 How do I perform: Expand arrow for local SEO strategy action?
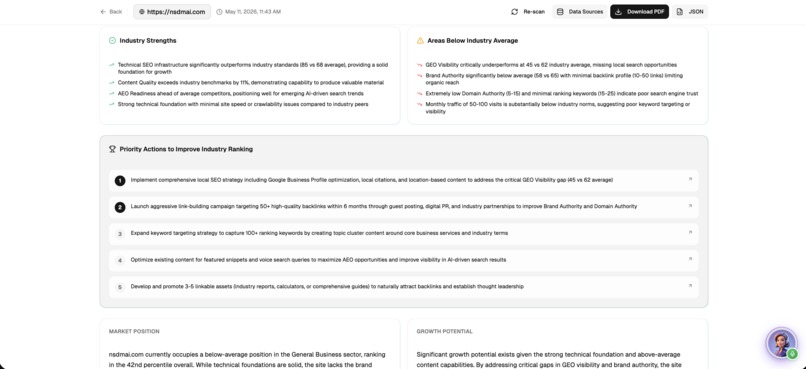click(x=690, y=179)
